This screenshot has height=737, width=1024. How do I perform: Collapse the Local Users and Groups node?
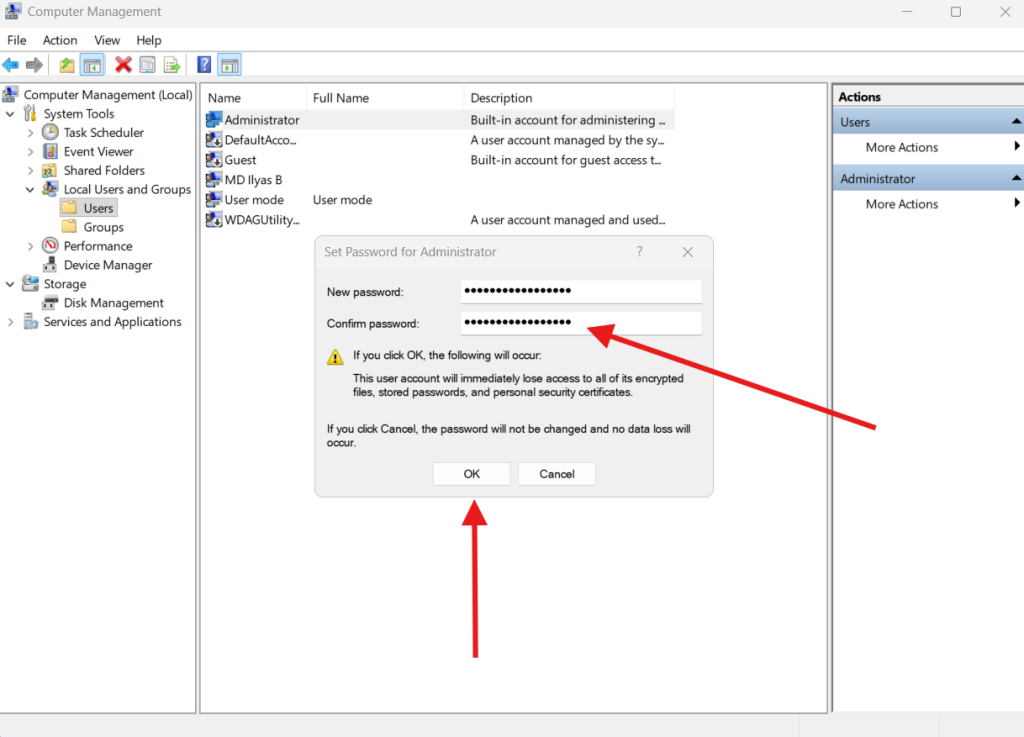coord(30,189)
